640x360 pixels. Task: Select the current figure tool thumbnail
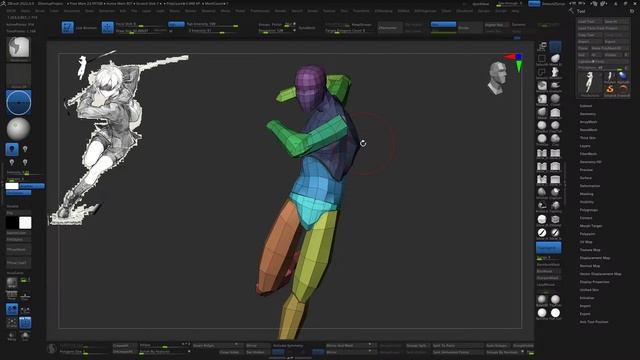point(590,83)
